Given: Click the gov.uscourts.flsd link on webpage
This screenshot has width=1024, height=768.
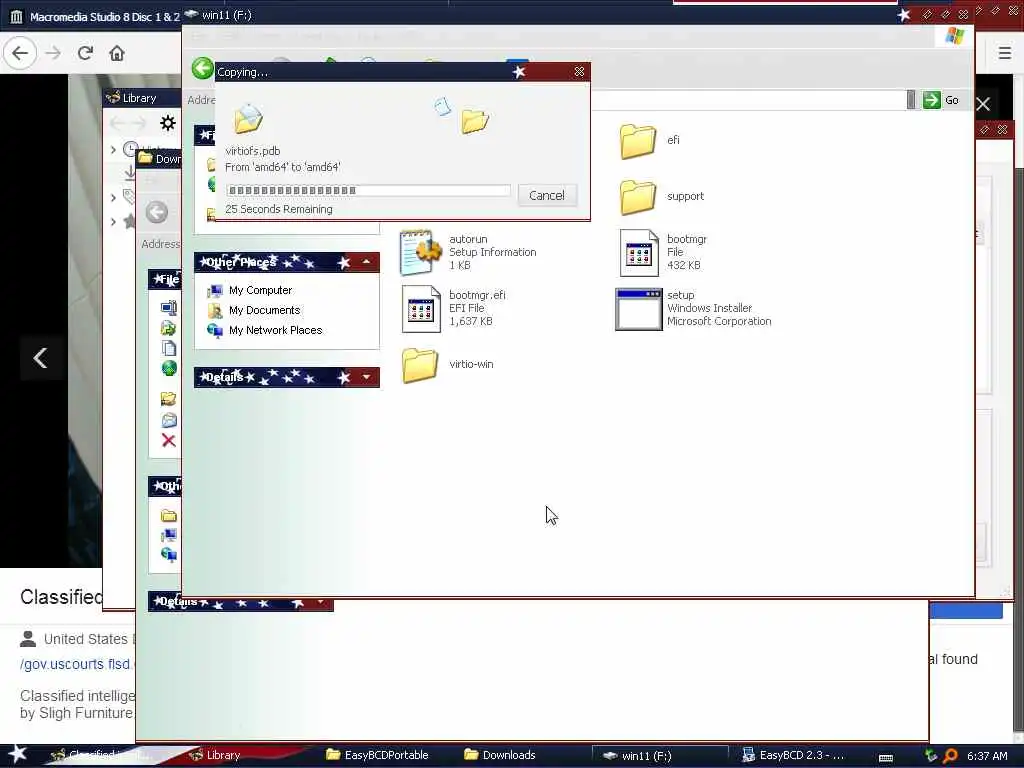Looking at the screenshot, I should pyautogui.click(x=76, y=664).
